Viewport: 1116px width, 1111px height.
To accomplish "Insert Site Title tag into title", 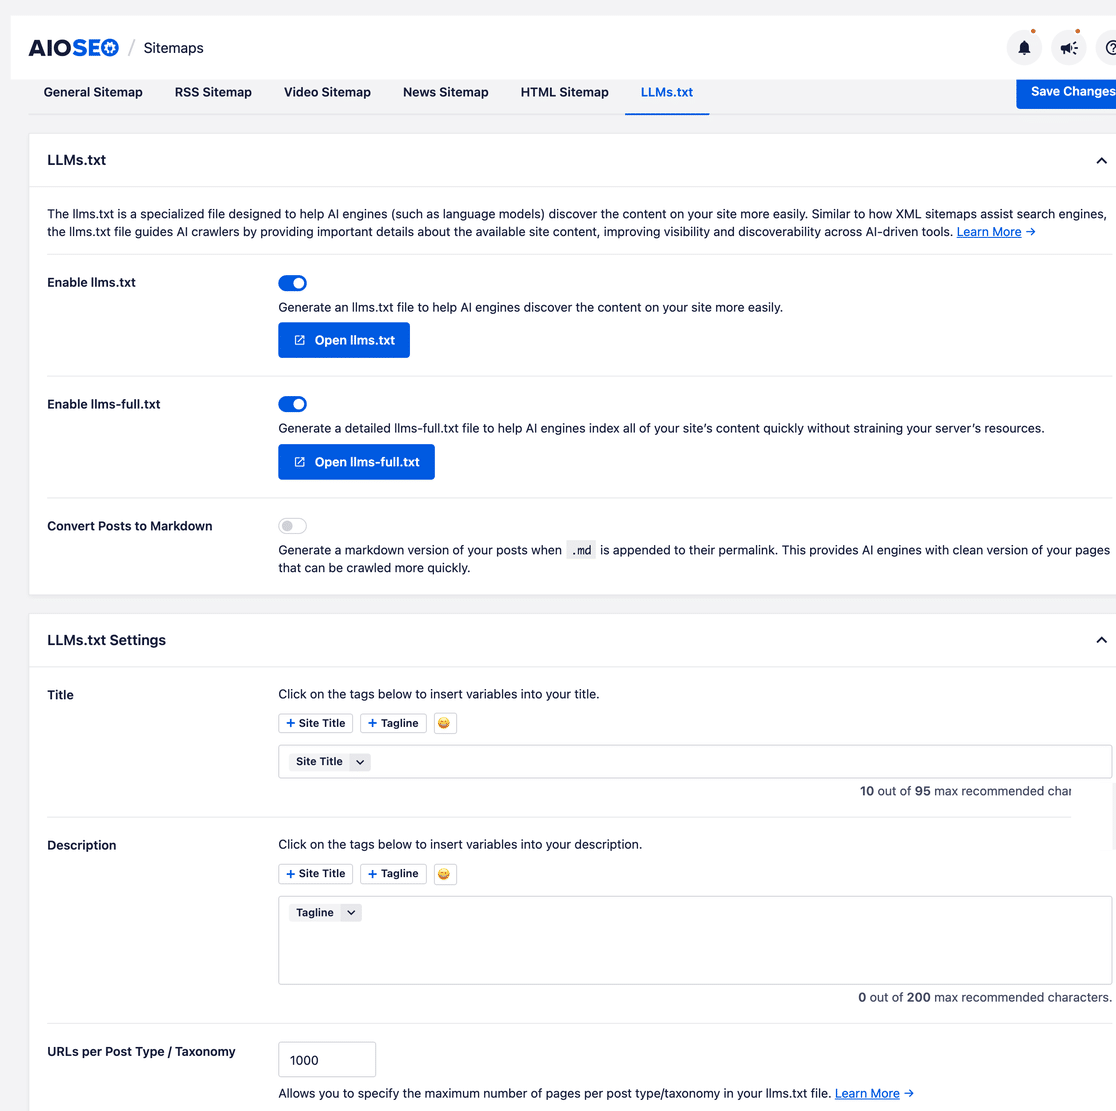I will [x=315, y=723].
